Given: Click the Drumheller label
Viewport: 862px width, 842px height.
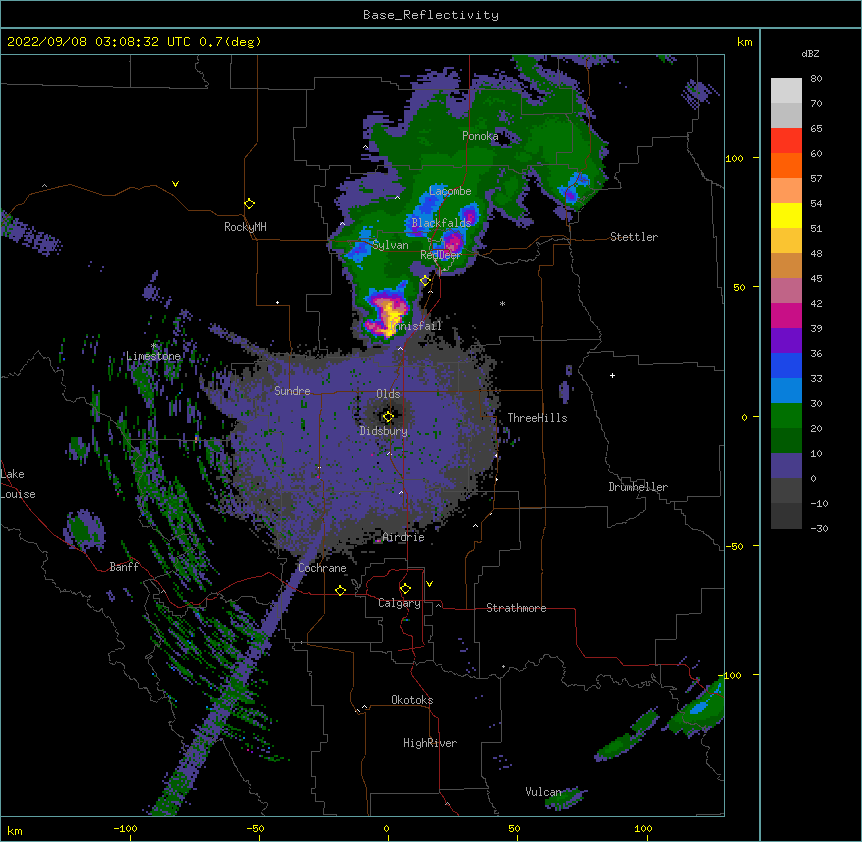Looking at the screenshot, I should coord(638,487).
